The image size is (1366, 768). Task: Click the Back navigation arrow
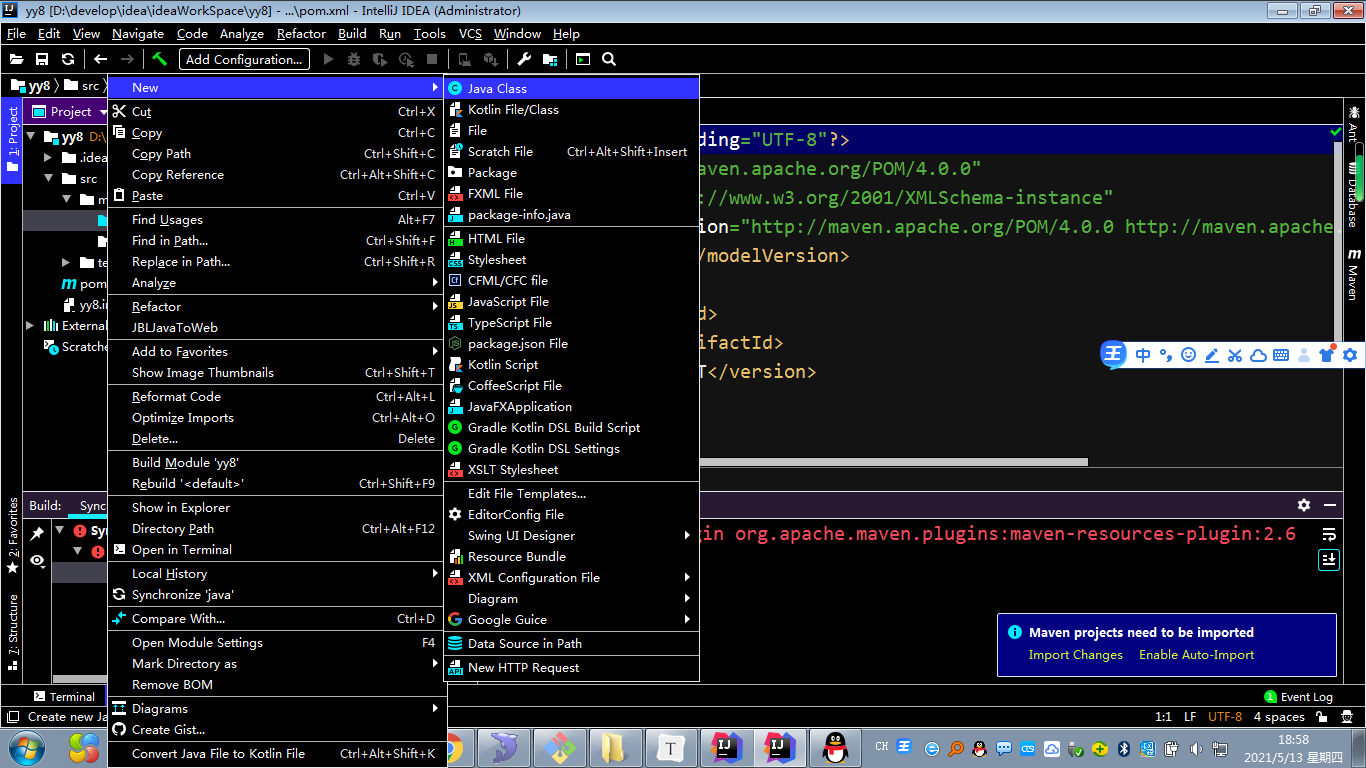(x=100, y=60)
